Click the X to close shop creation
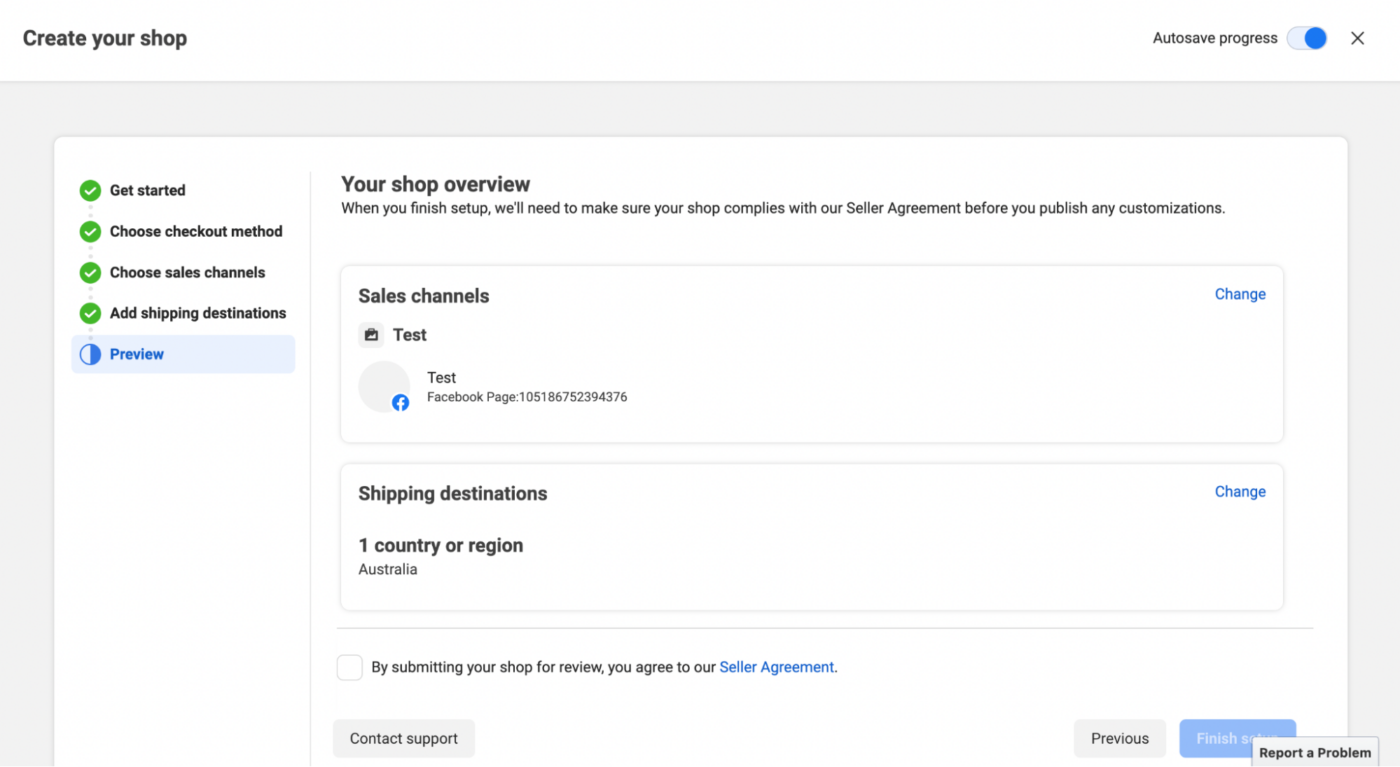 pyautogui.click(x=1357, y=38)
